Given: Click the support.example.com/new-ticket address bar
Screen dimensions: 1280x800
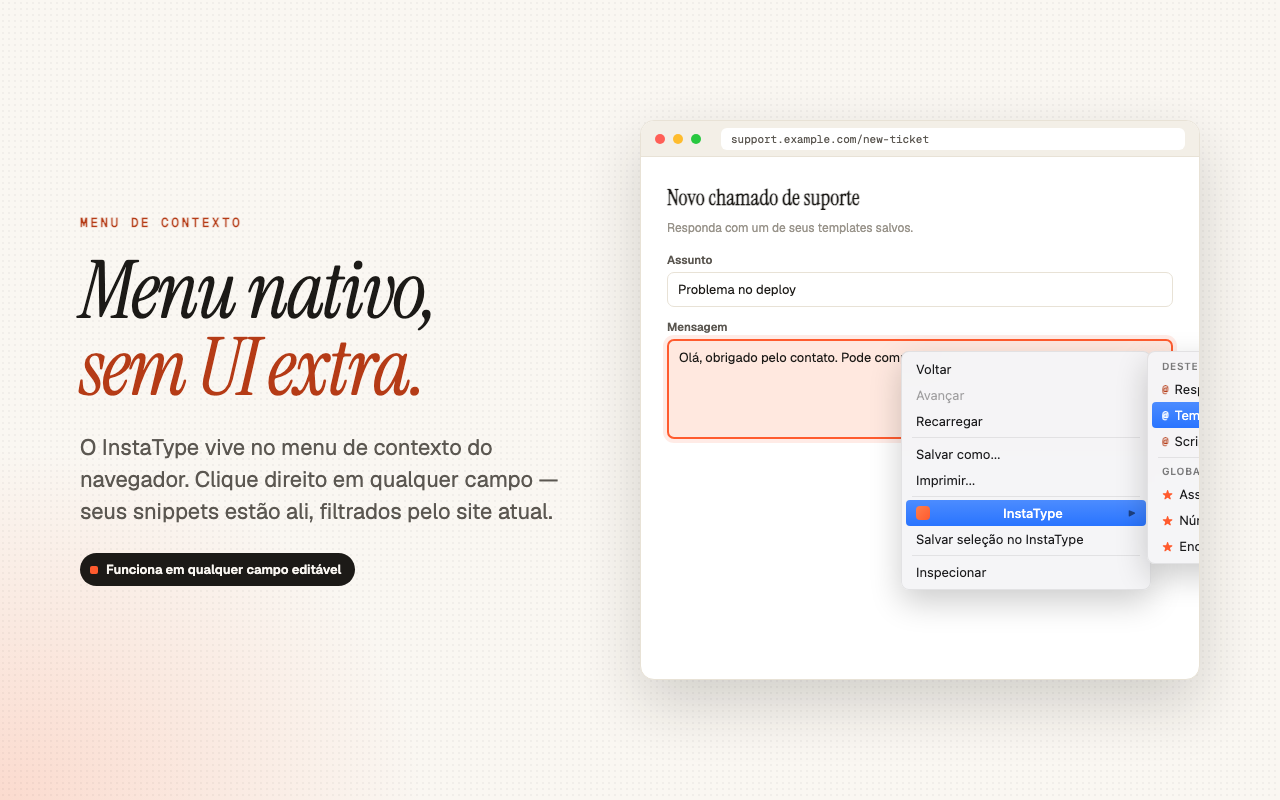Looking at the screenshot, I should tap(953, 139).
